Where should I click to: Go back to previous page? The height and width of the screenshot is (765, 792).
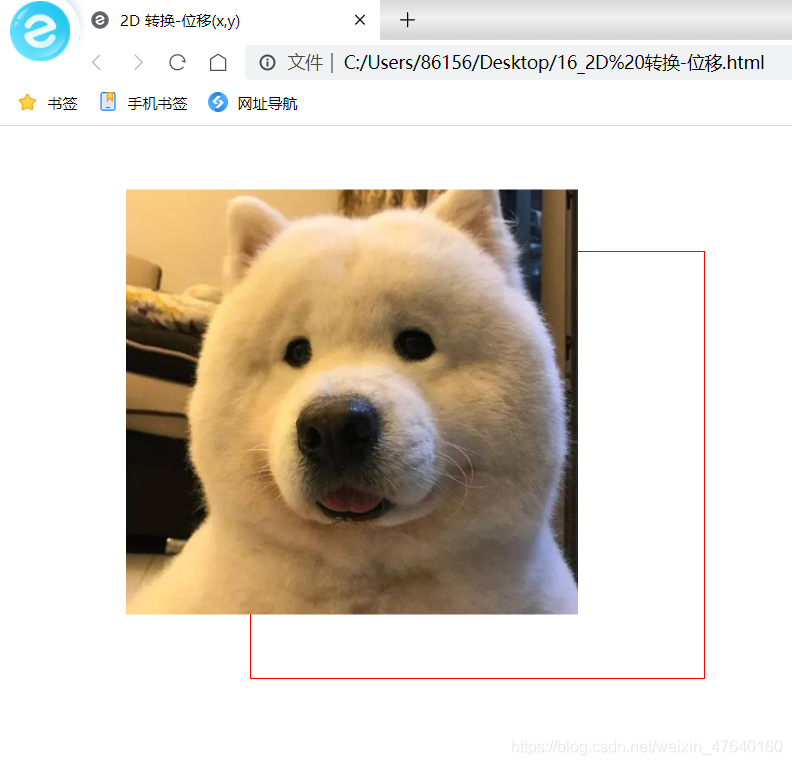pyautogui.click(x=97, y=63)
